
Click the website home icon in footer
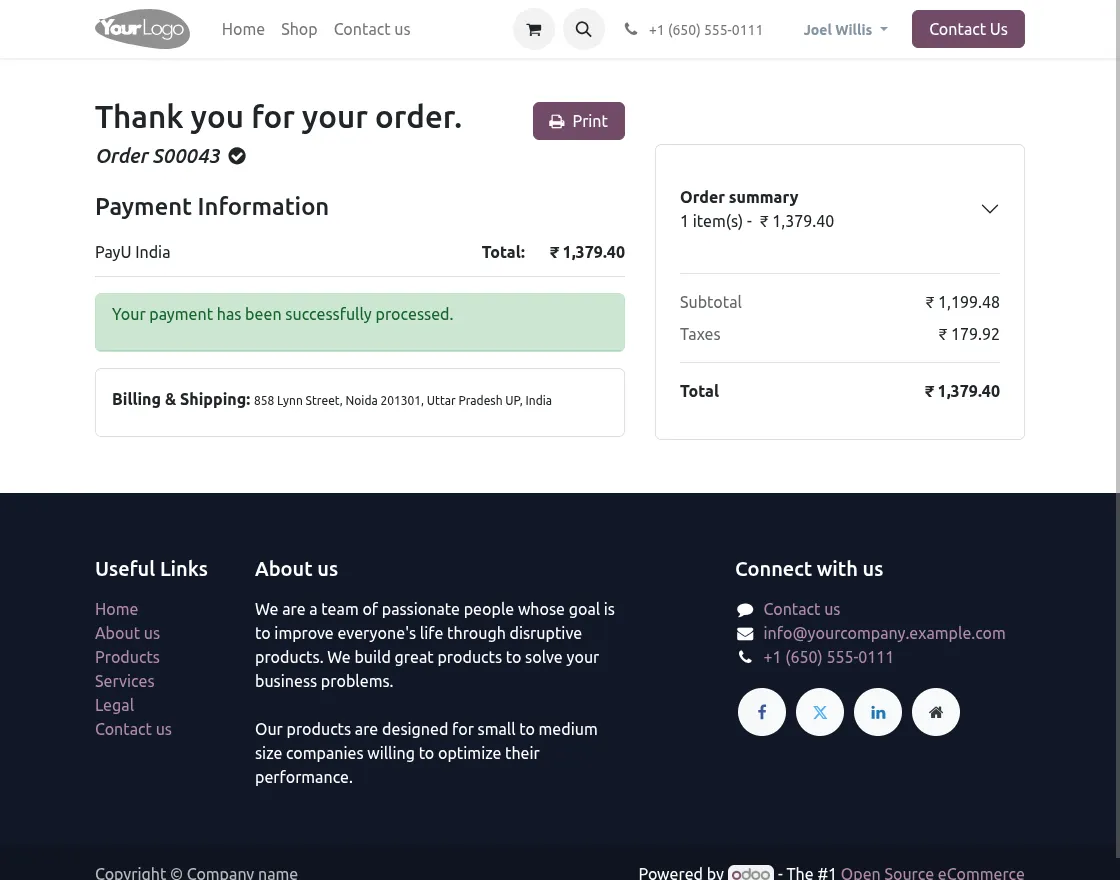(936, 712)
